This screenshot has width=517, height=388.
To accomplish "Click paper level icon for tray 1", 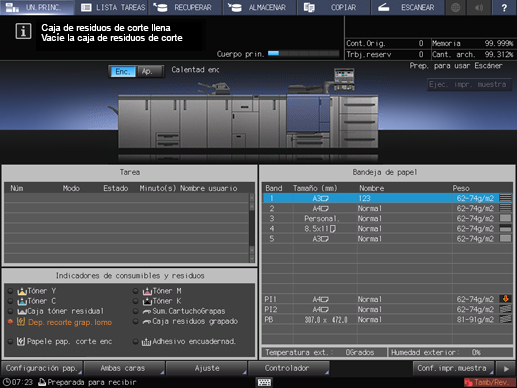I will 505,198.
